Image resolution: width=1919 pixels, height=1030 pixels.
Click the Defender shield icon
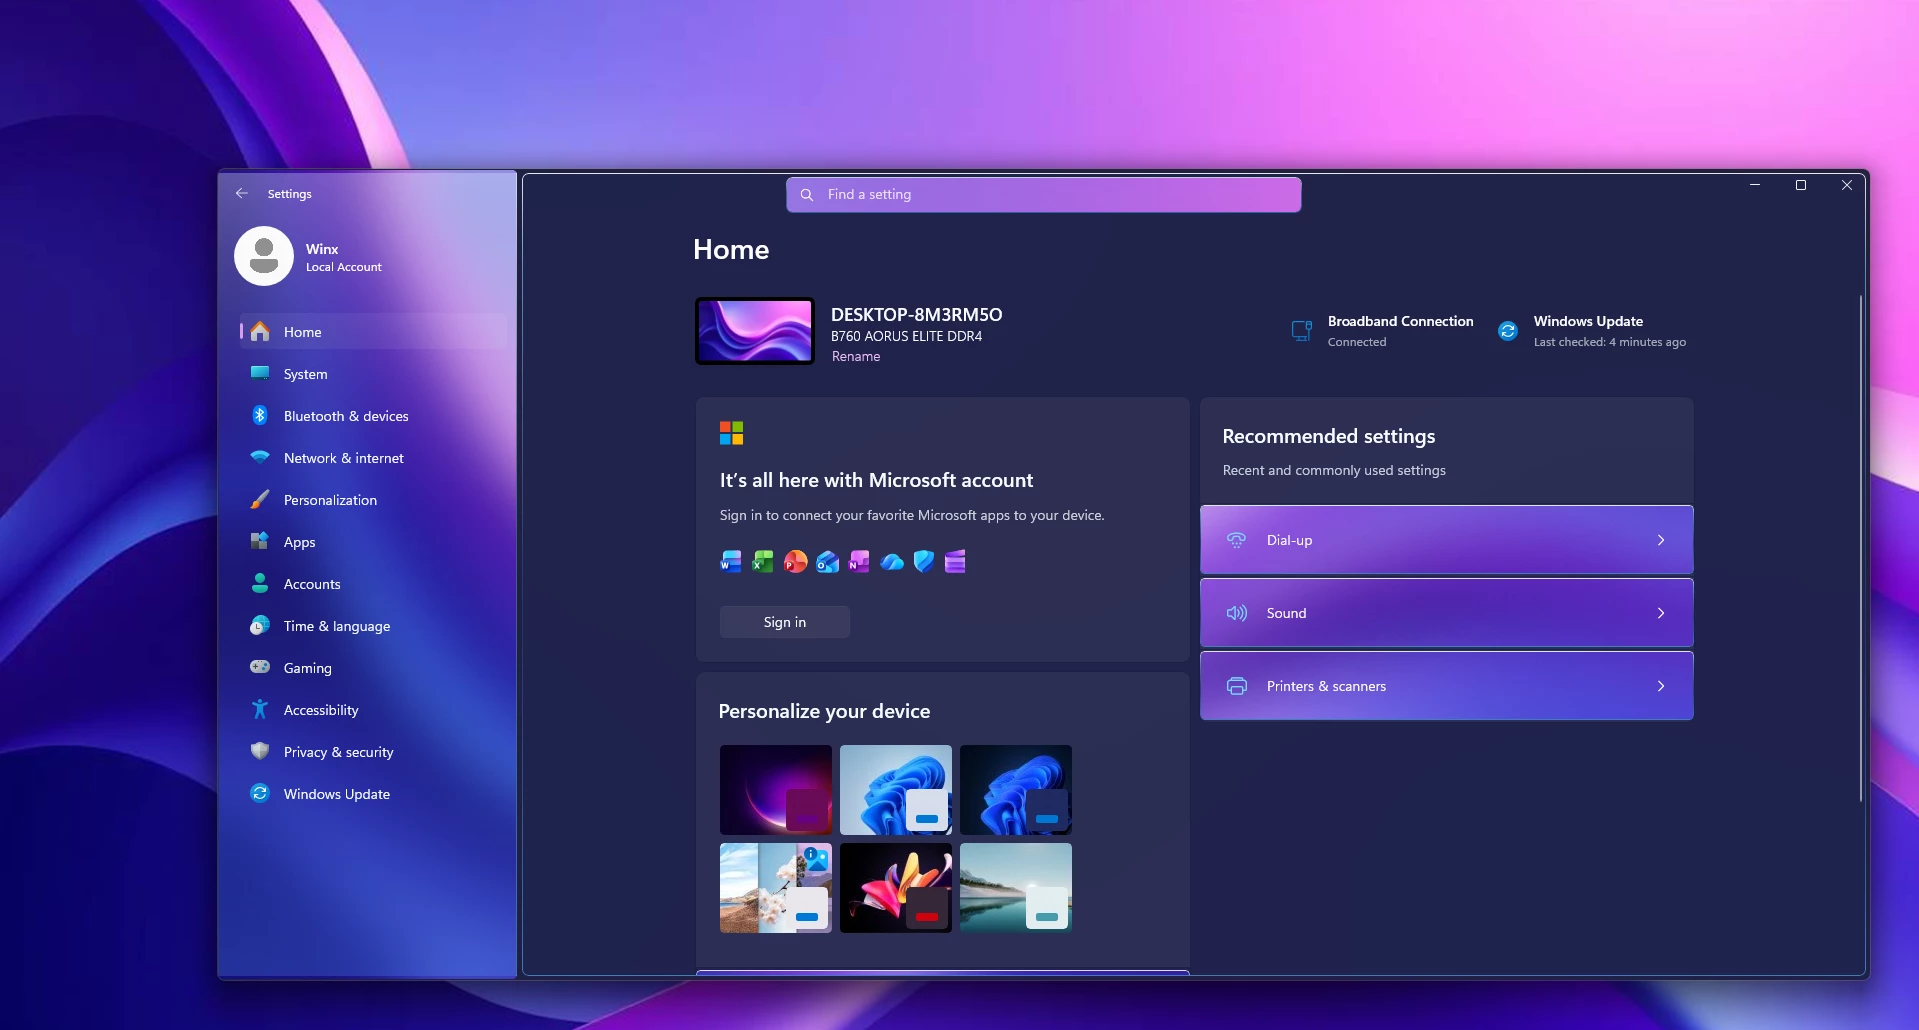(924, 562)
